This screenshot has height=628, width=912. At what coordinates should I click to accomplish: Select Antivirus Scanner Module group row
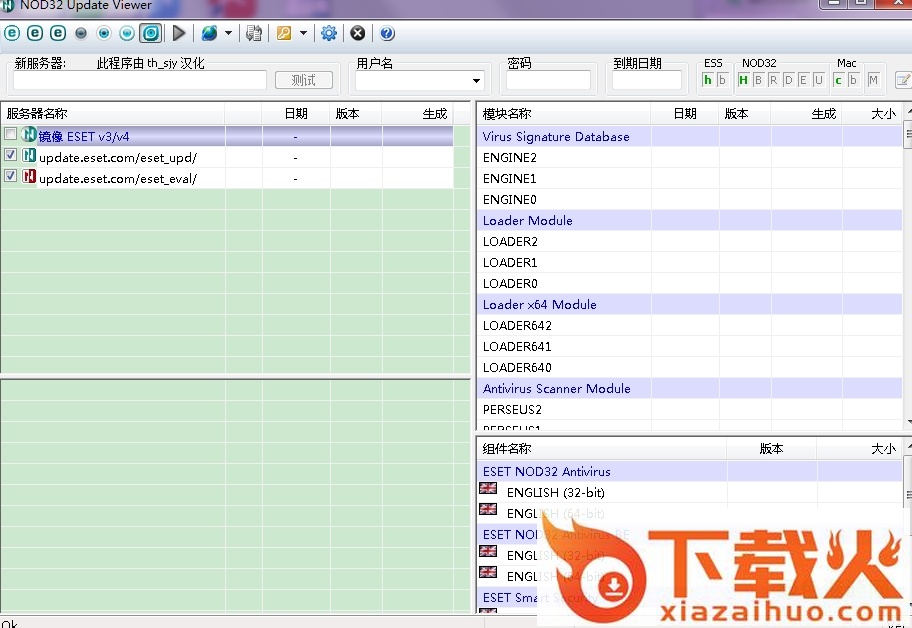coord(689,387)
